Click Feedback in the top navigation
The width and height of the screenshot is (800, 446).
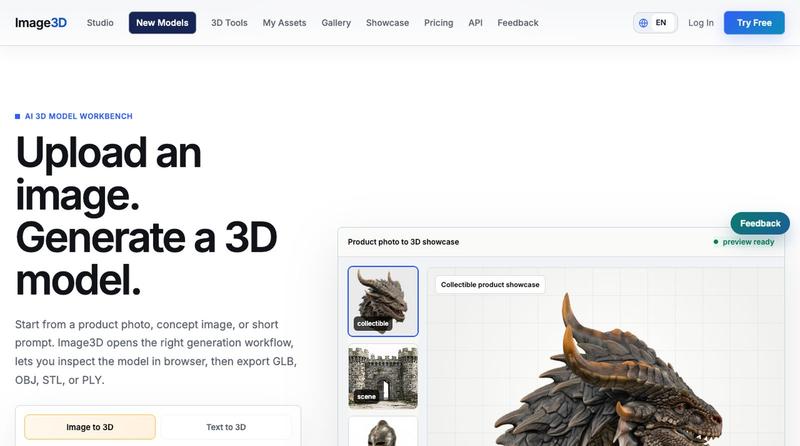(x=517, y=23)
